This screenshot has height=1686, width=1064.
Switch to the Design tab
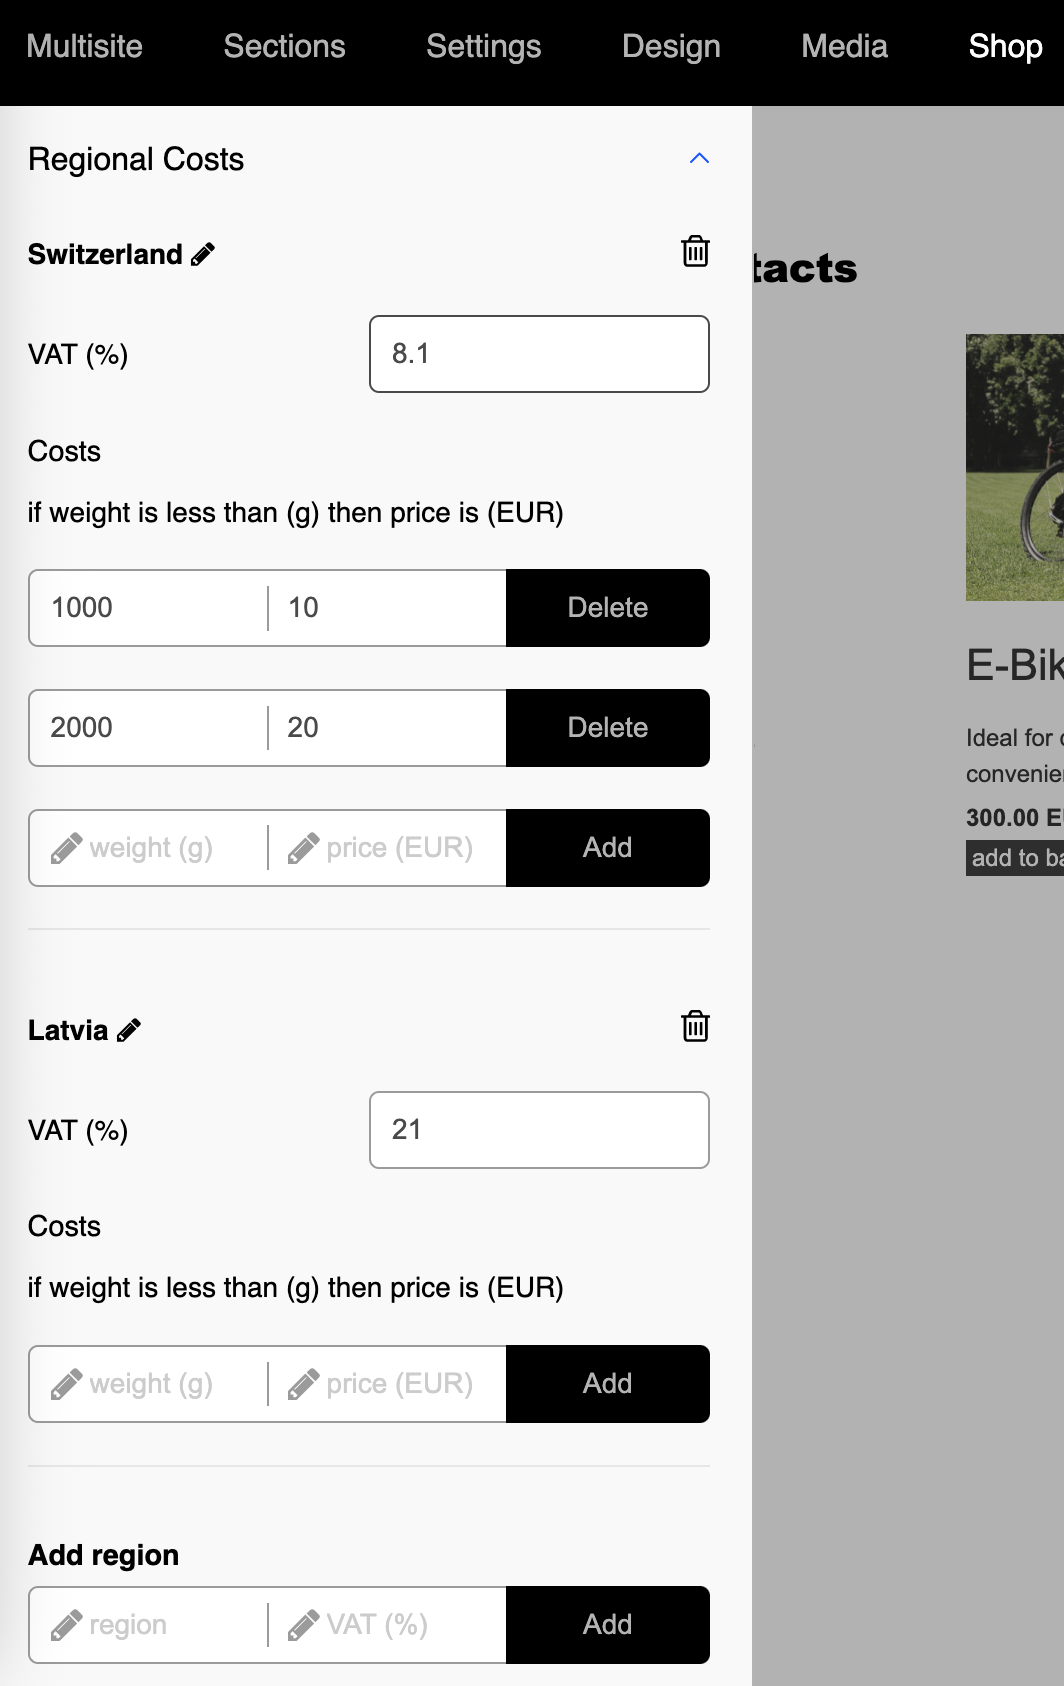click(x=671, y=46)
